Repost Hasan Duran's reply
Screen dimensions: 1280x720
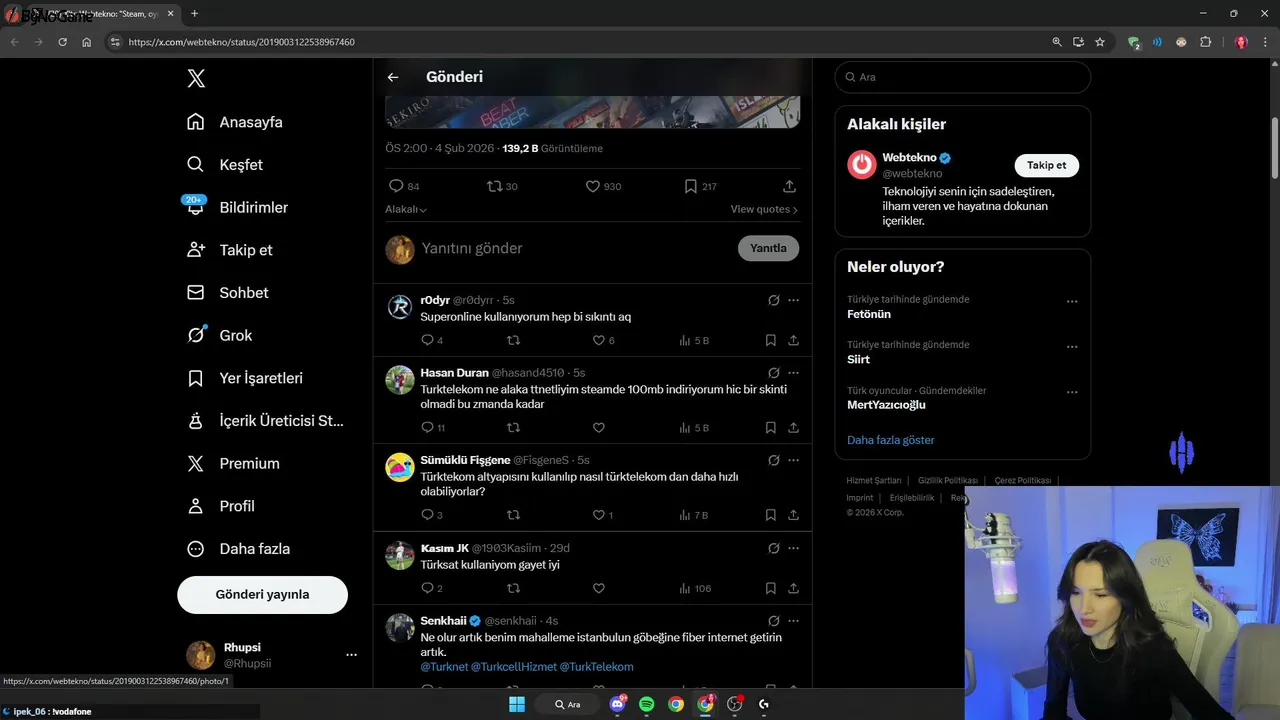coord(513,427)
